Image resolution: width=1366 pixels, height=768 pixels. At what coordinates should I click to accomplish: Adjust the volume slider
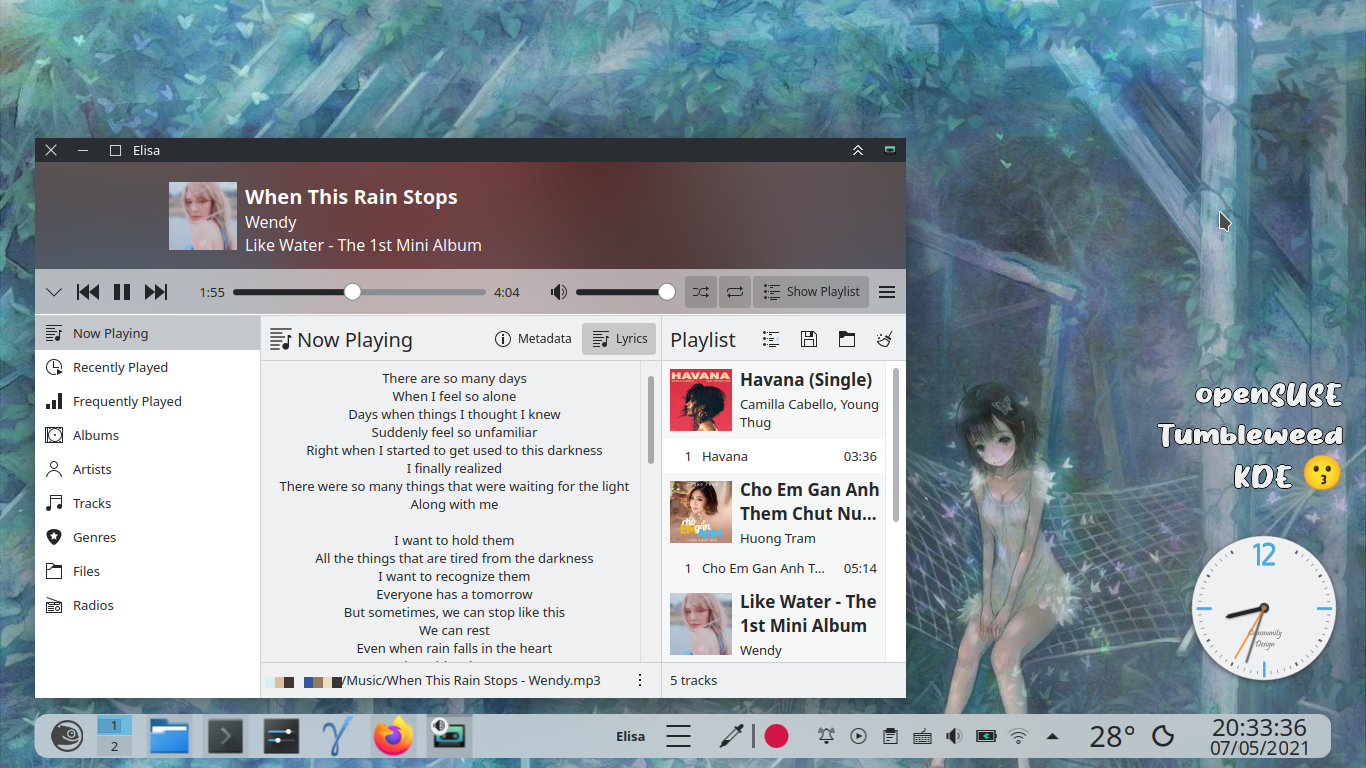625,292
